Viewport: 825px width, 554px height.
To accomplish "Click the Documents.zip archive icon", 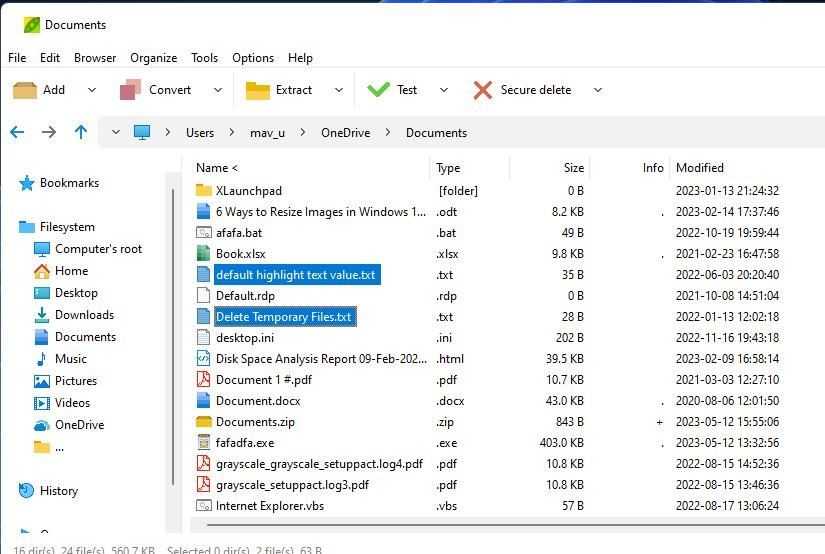I will (204, 421).
